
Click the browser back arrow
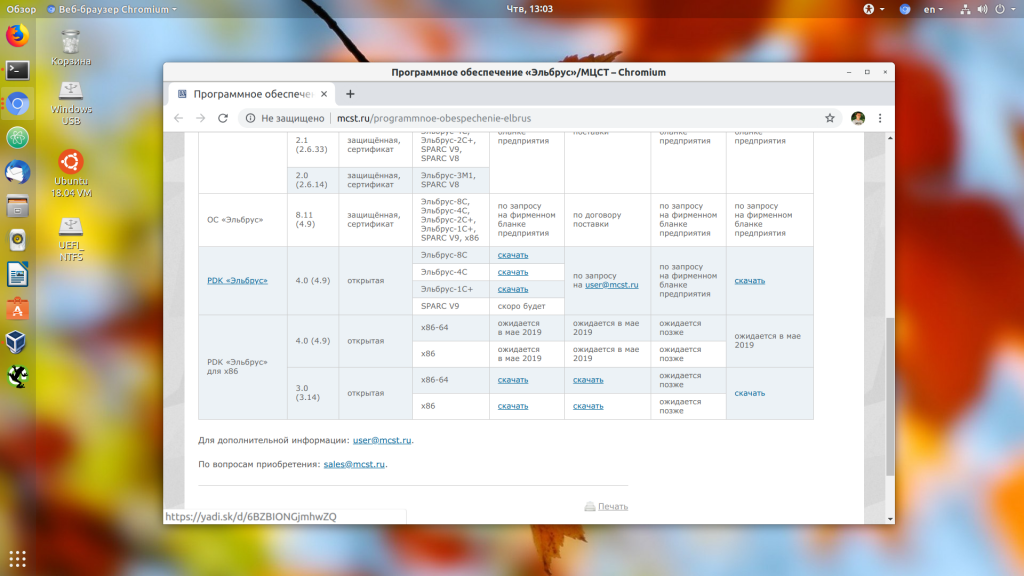coord(178,118)
